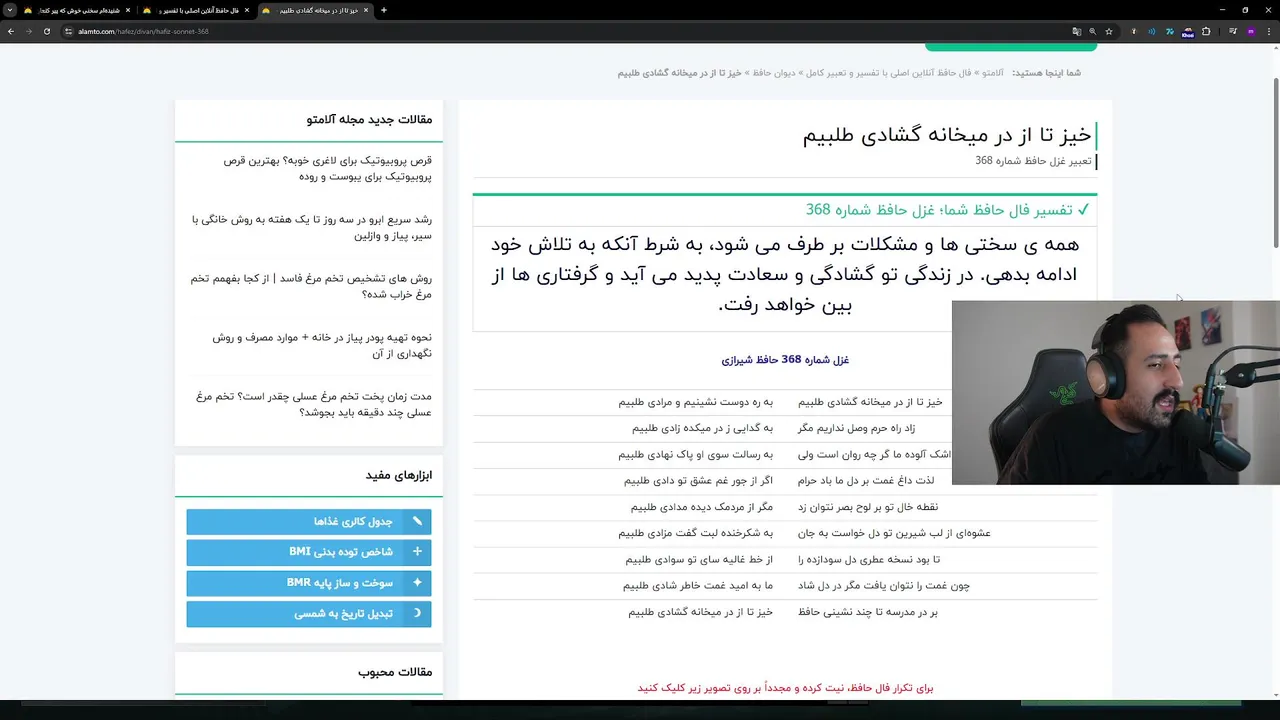Viewport: 1280px width, 720px height.
Task: Click the verse زاد راه حرم وصل نداریم مگر
Action: pyautogui.click(x=856, y=428)
